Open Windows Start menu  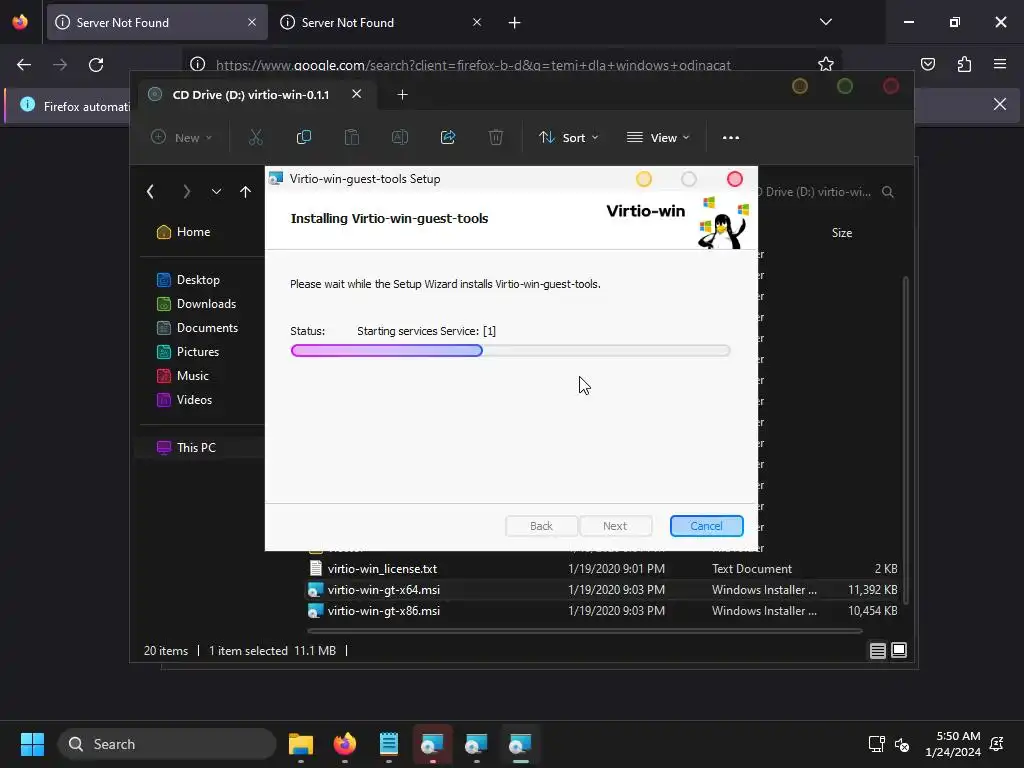coord(32,744)
